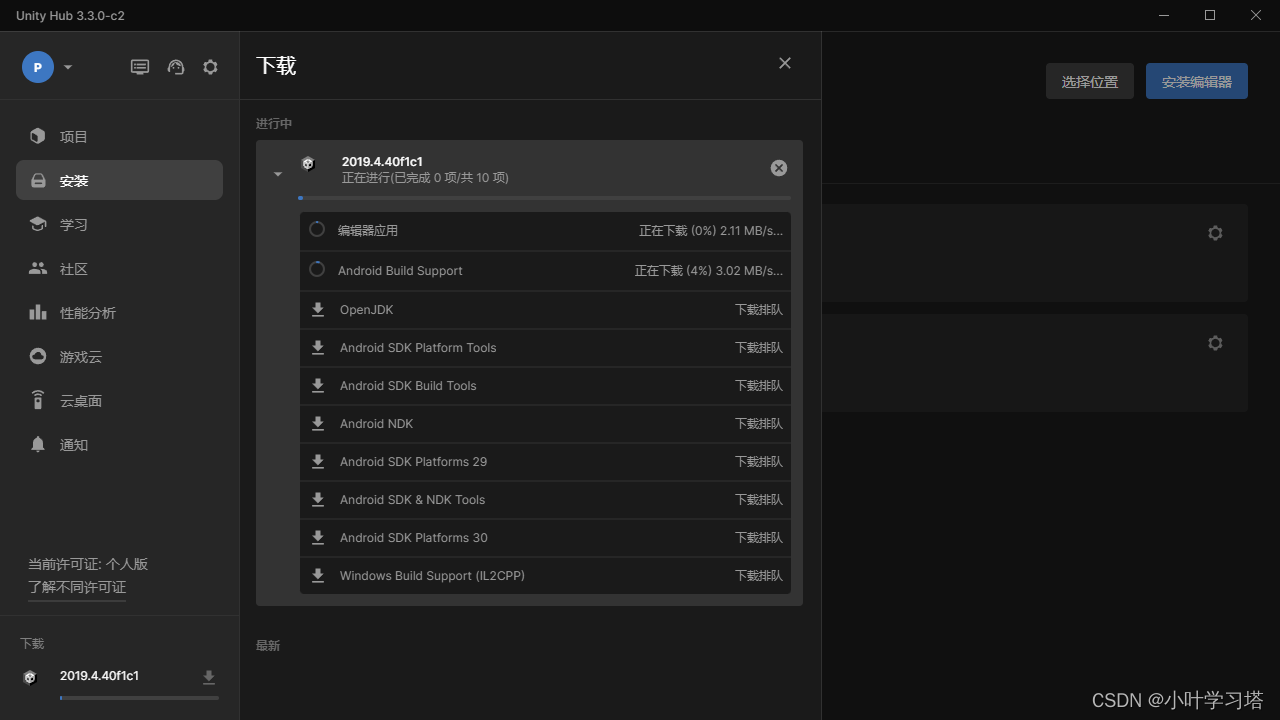
Task: Click the 编辑器应用 row label
Action: (x=368, y=230)
